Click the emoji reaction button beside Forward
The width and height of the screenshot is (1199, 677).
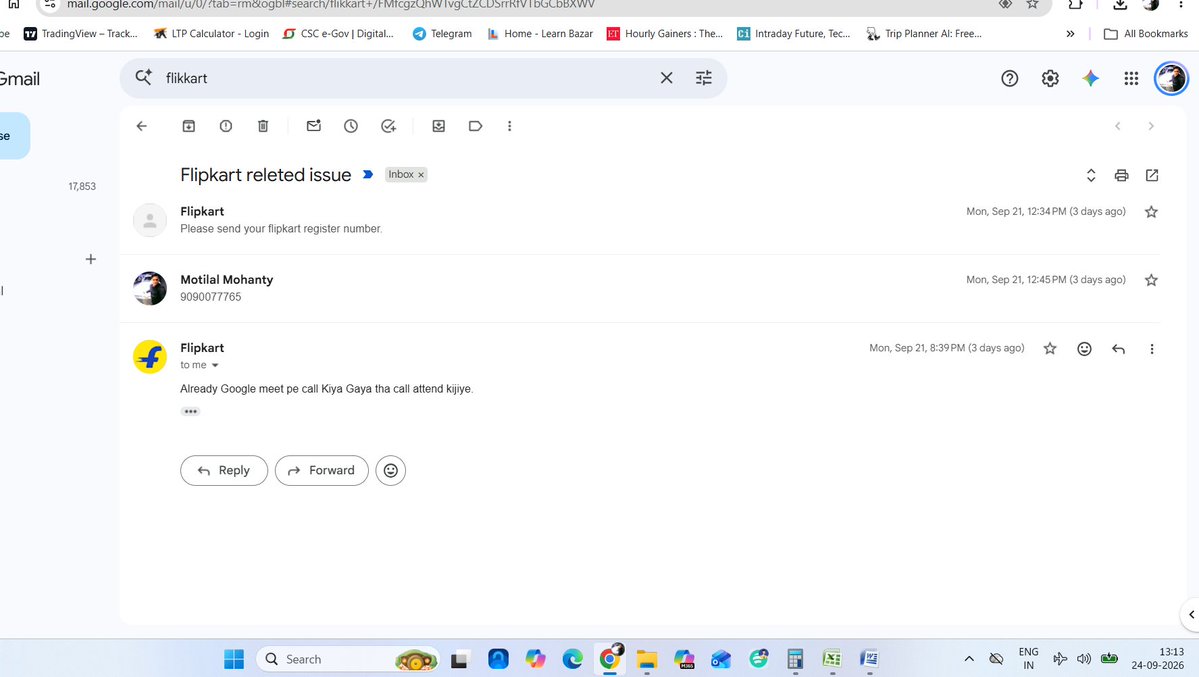click(391, 470)
